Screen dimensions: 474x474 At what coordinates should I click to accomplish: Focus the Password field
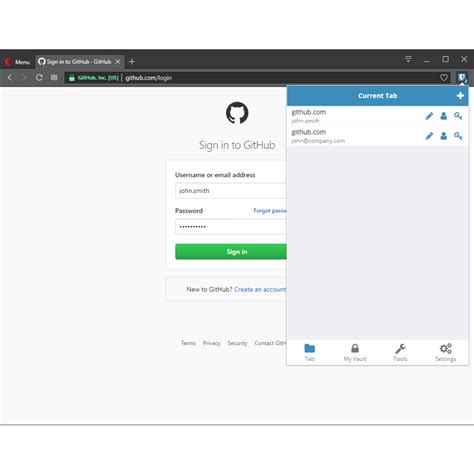231,227
